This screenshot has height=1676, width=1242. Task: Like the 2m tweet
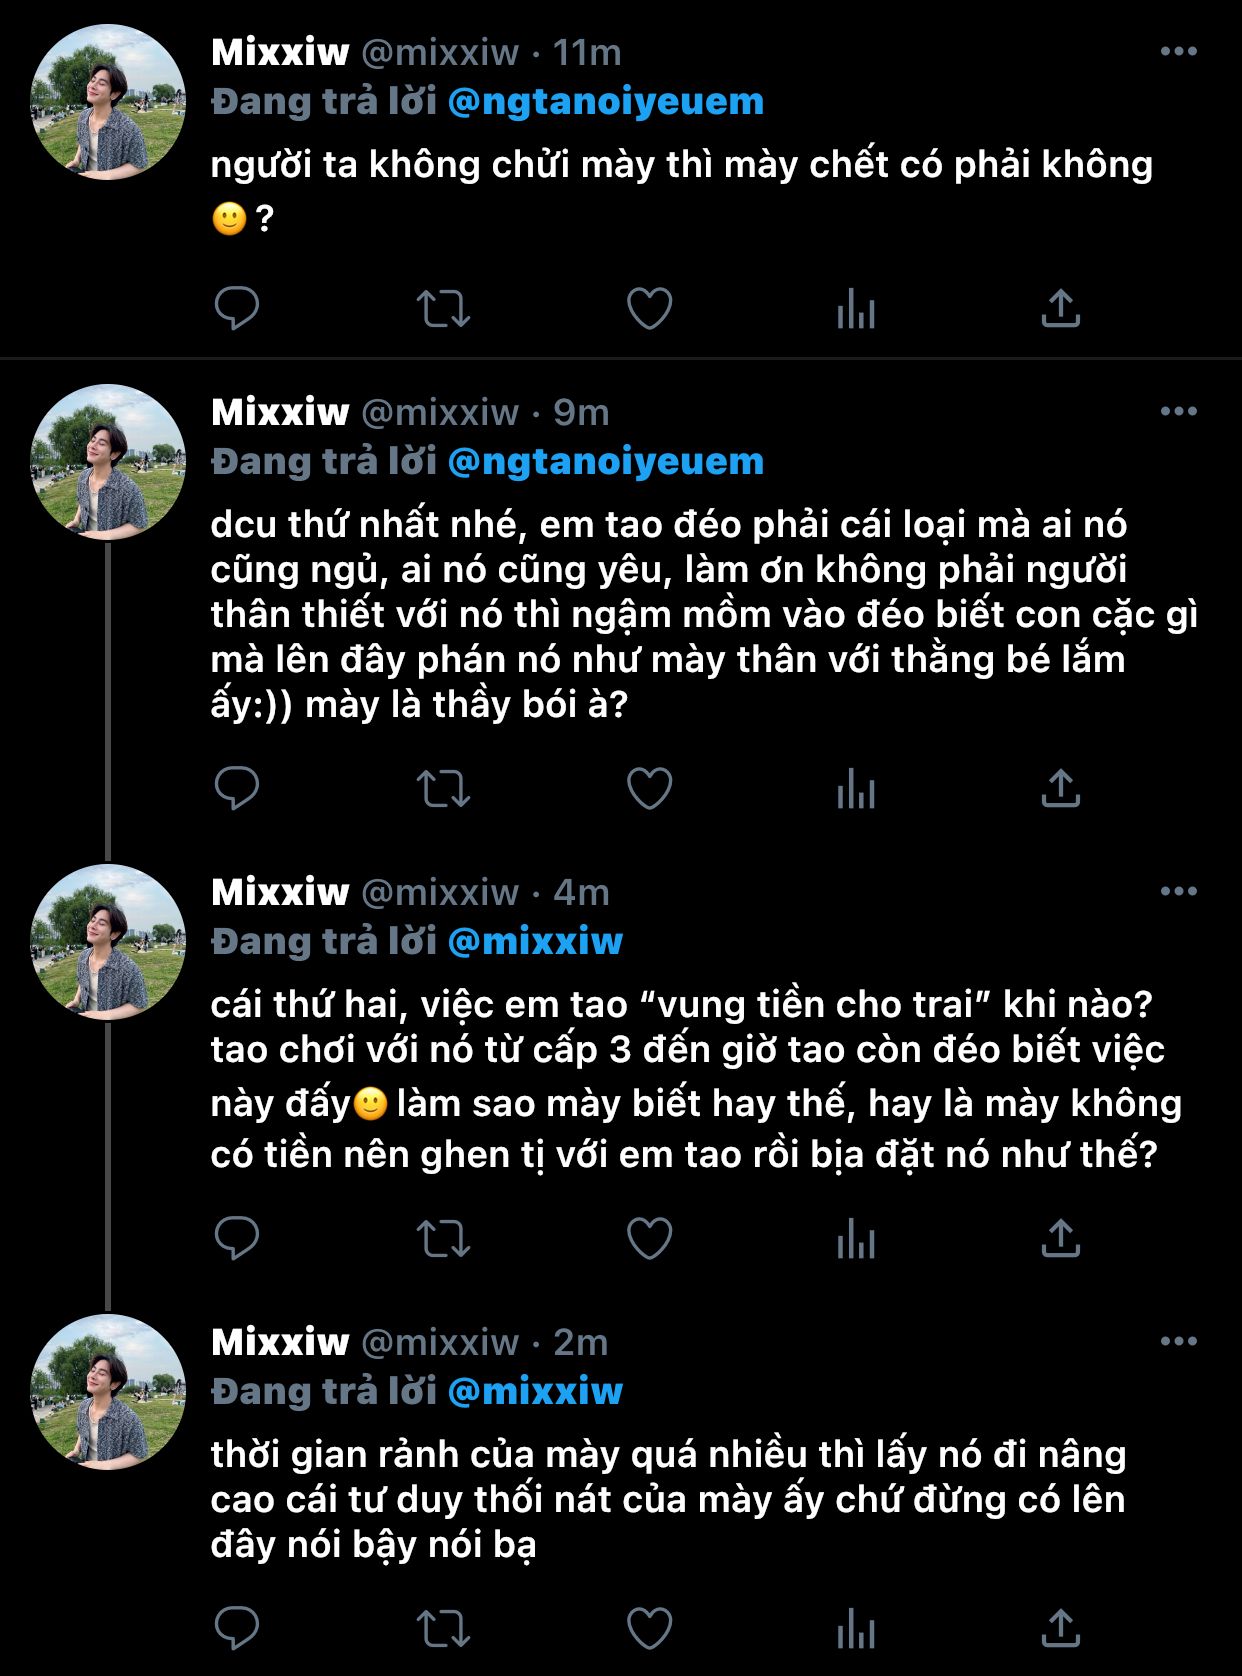point(649,1629)
